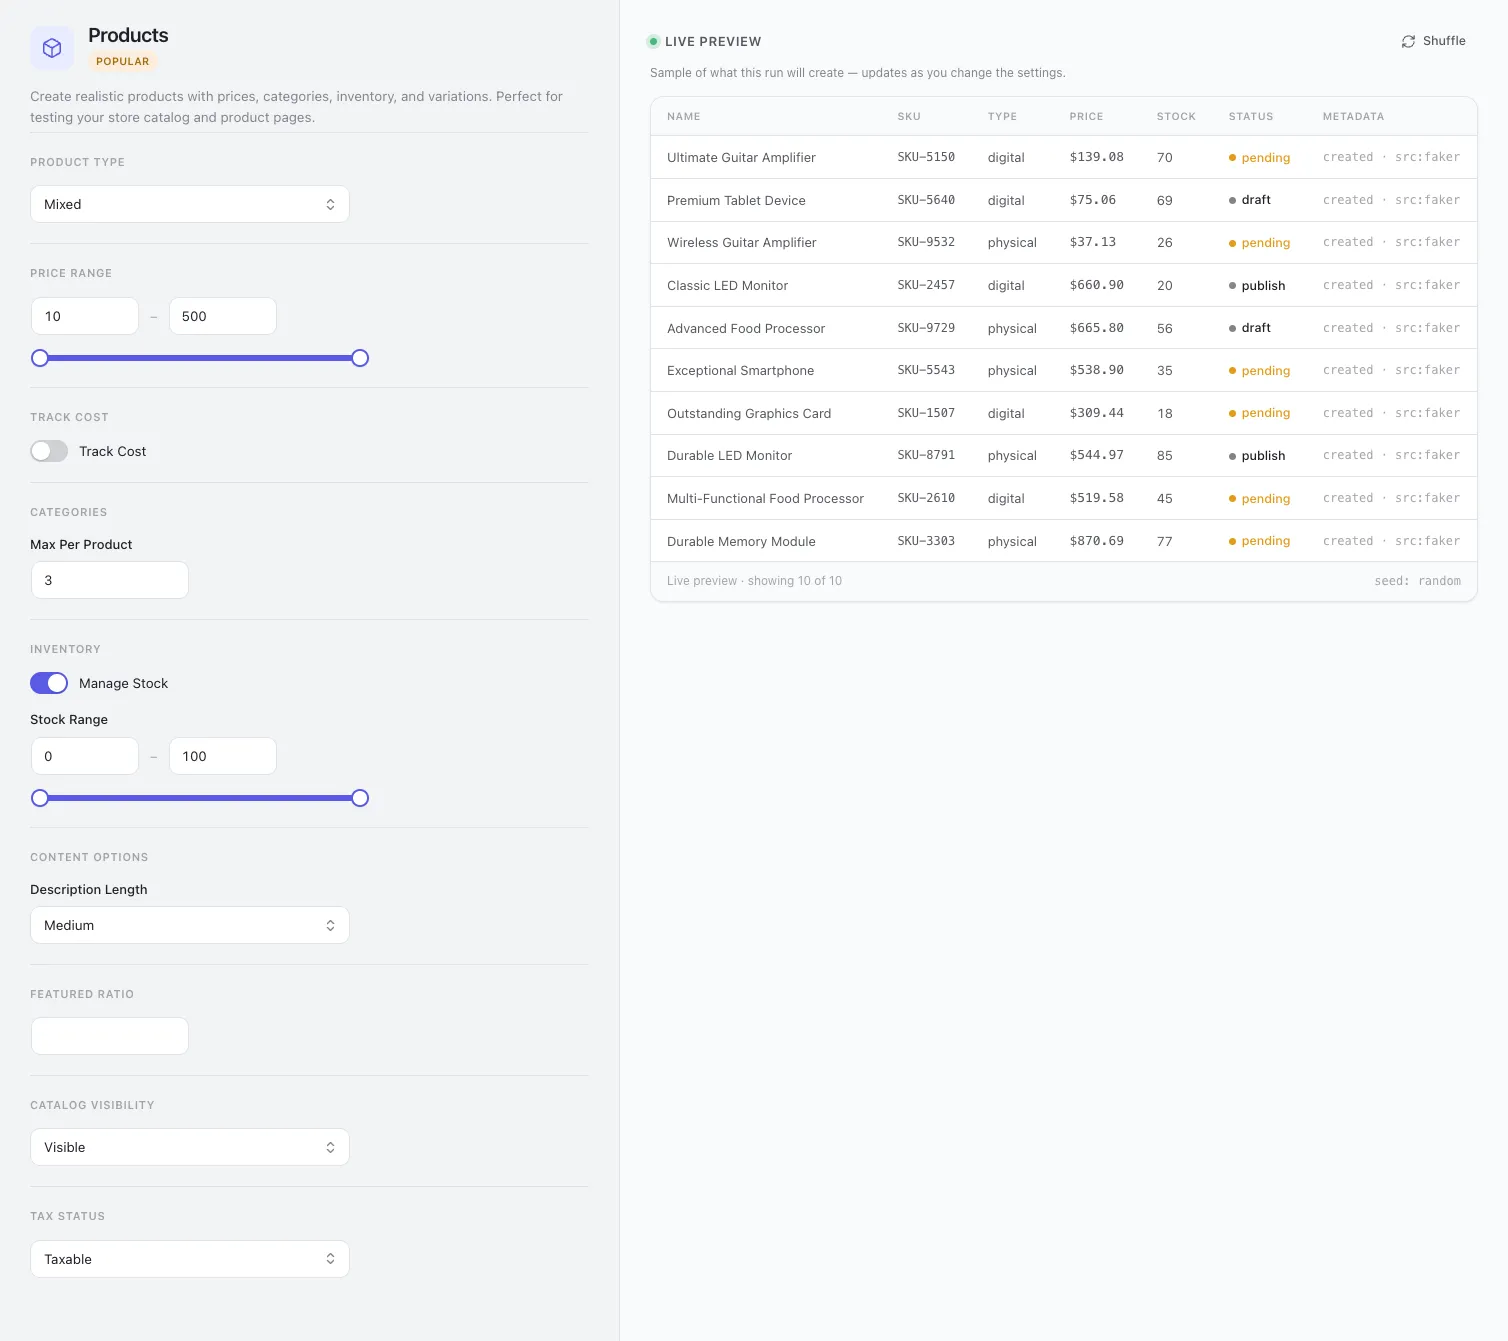Enable the Track Cost toggle
This screenshot has height=1341, width=1508.
click(x=49, y=451)
